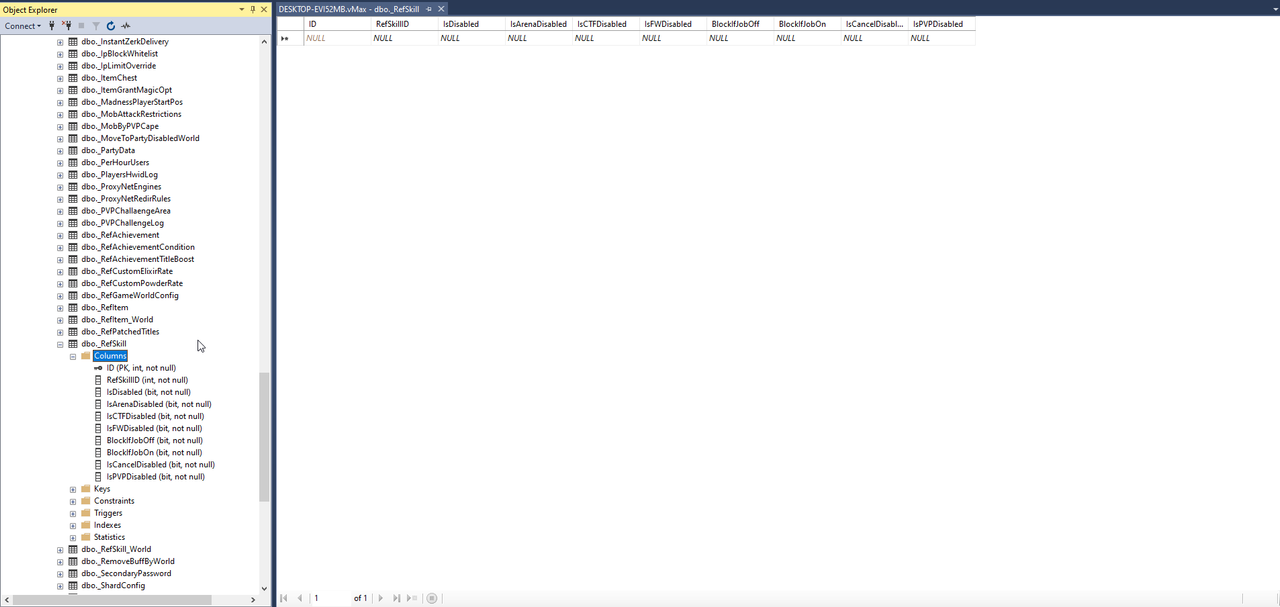The image size is (1280, 607).
Task: Click the Triggers folder icon
Action: (86, 513)
